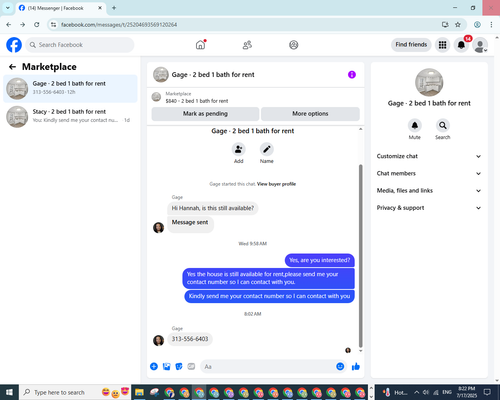The width and height of the screenshot is (500, 400).
Task: Expand Chat members section
Action: 429,173
